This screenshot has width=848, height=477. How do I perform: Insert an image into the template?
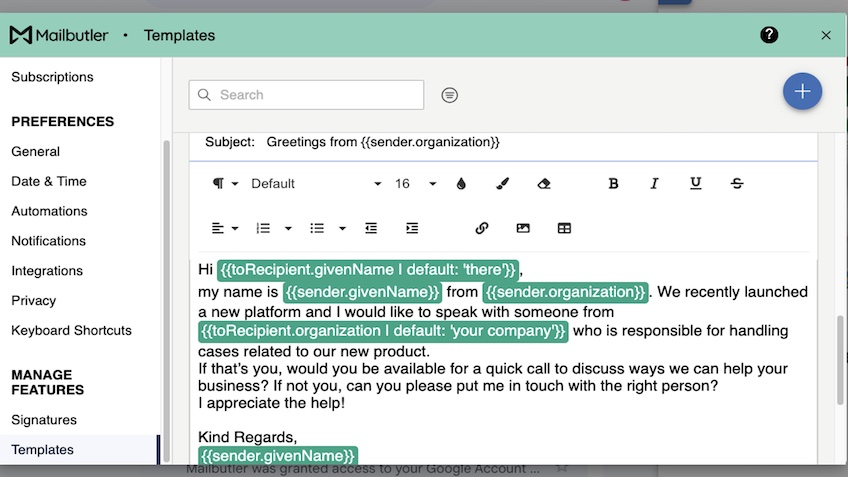click(523, 228)
